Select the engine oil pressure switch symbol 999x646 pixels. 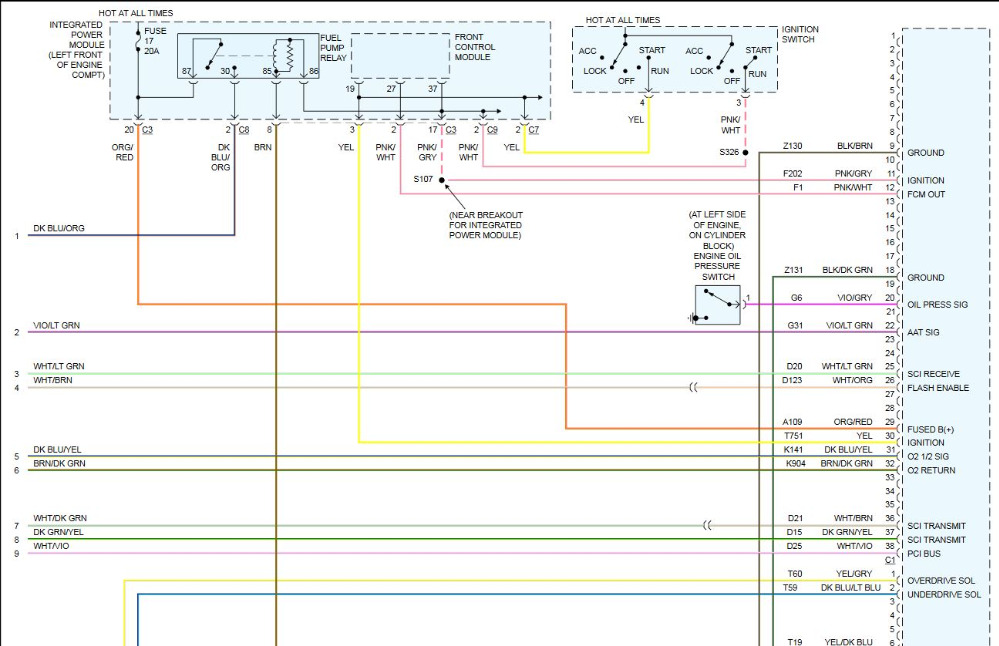click(717, 305)
